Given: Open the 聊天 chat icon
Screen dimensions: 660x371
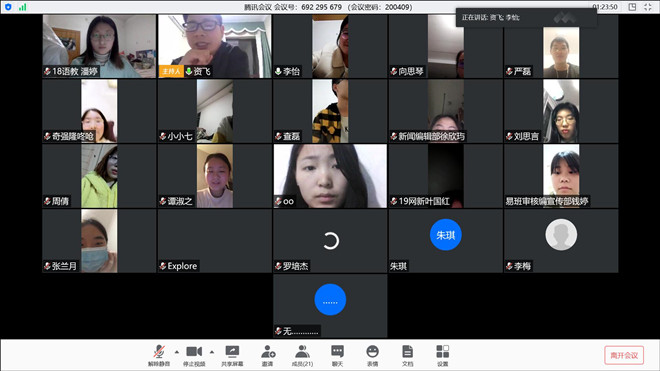Looking at the screenshot, I should pos(337,355).
